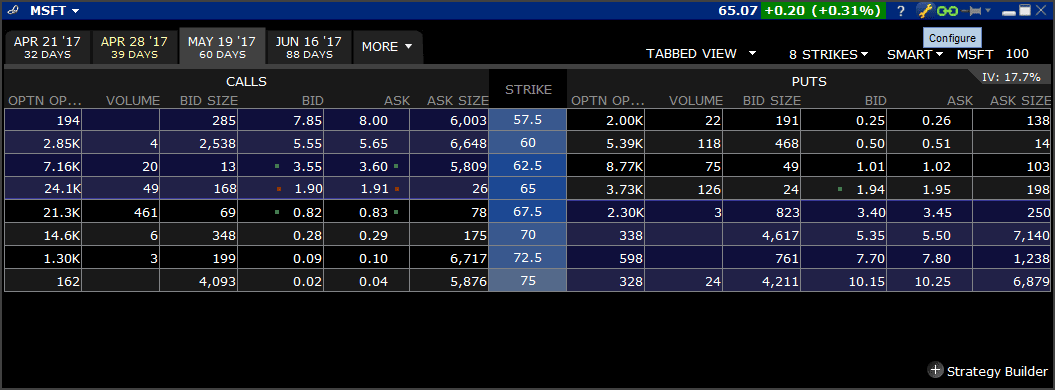Click the gray pushpin icon

[x=971, y=11]
